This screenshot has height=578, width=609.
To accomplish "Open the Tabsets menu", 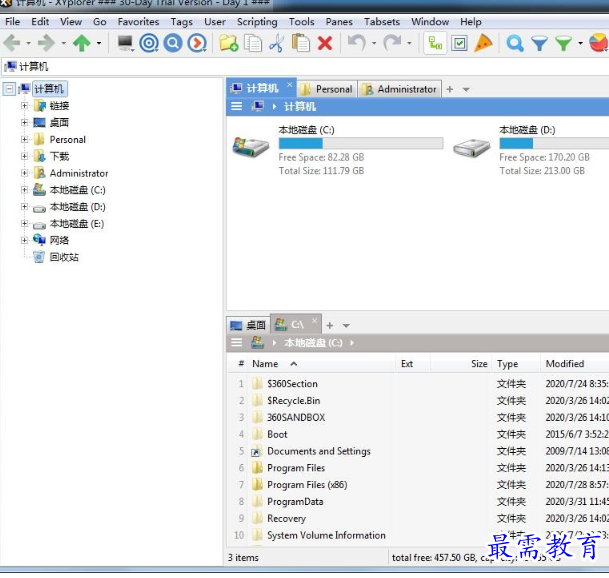I will (x=382, y=22).
